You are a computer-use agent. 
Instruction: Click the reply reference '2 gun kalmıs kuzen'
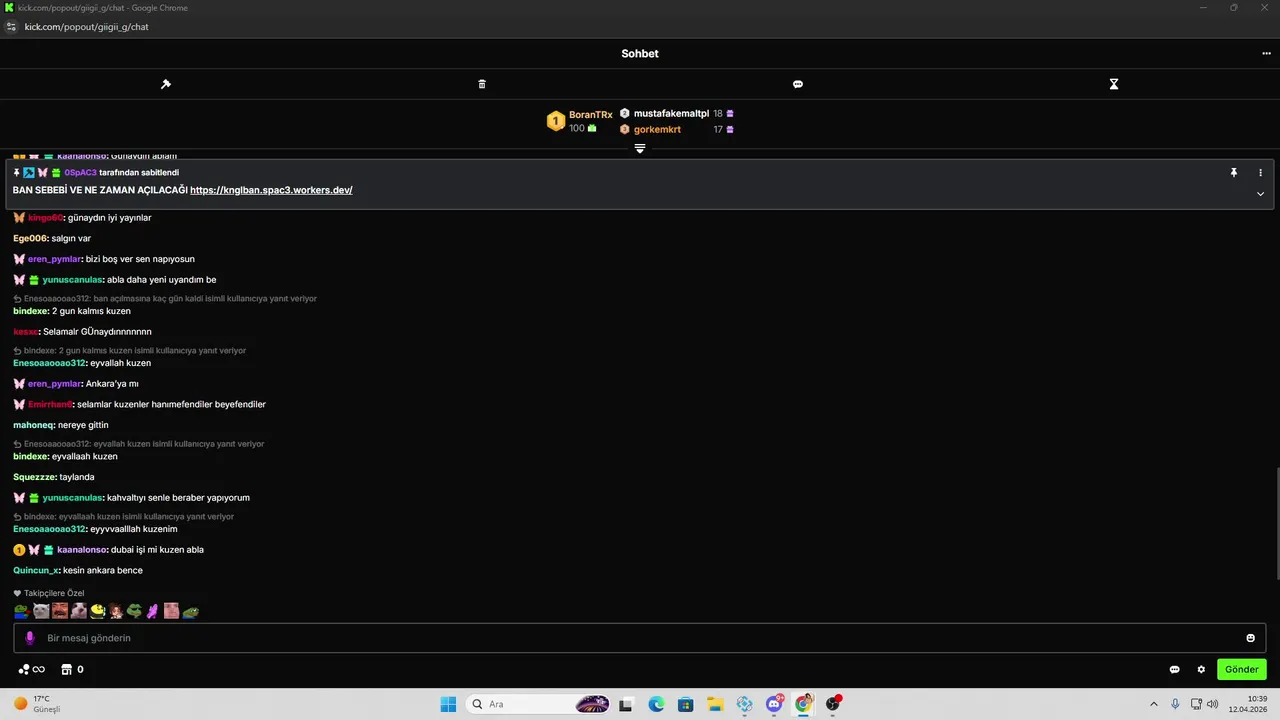[129, 351]
